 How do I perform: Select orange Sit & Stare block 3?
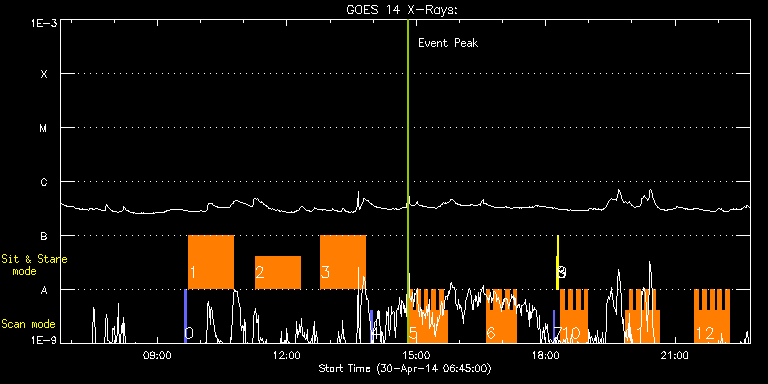pos(343,263)
